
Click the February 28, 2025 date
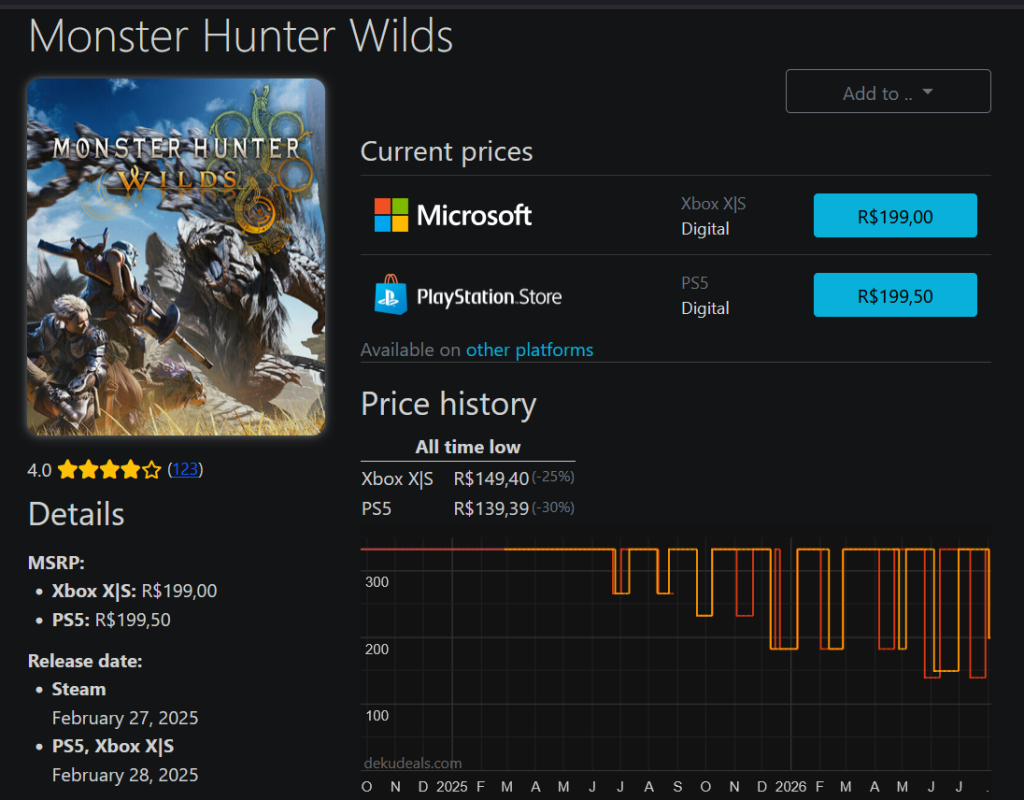point(125,775)
